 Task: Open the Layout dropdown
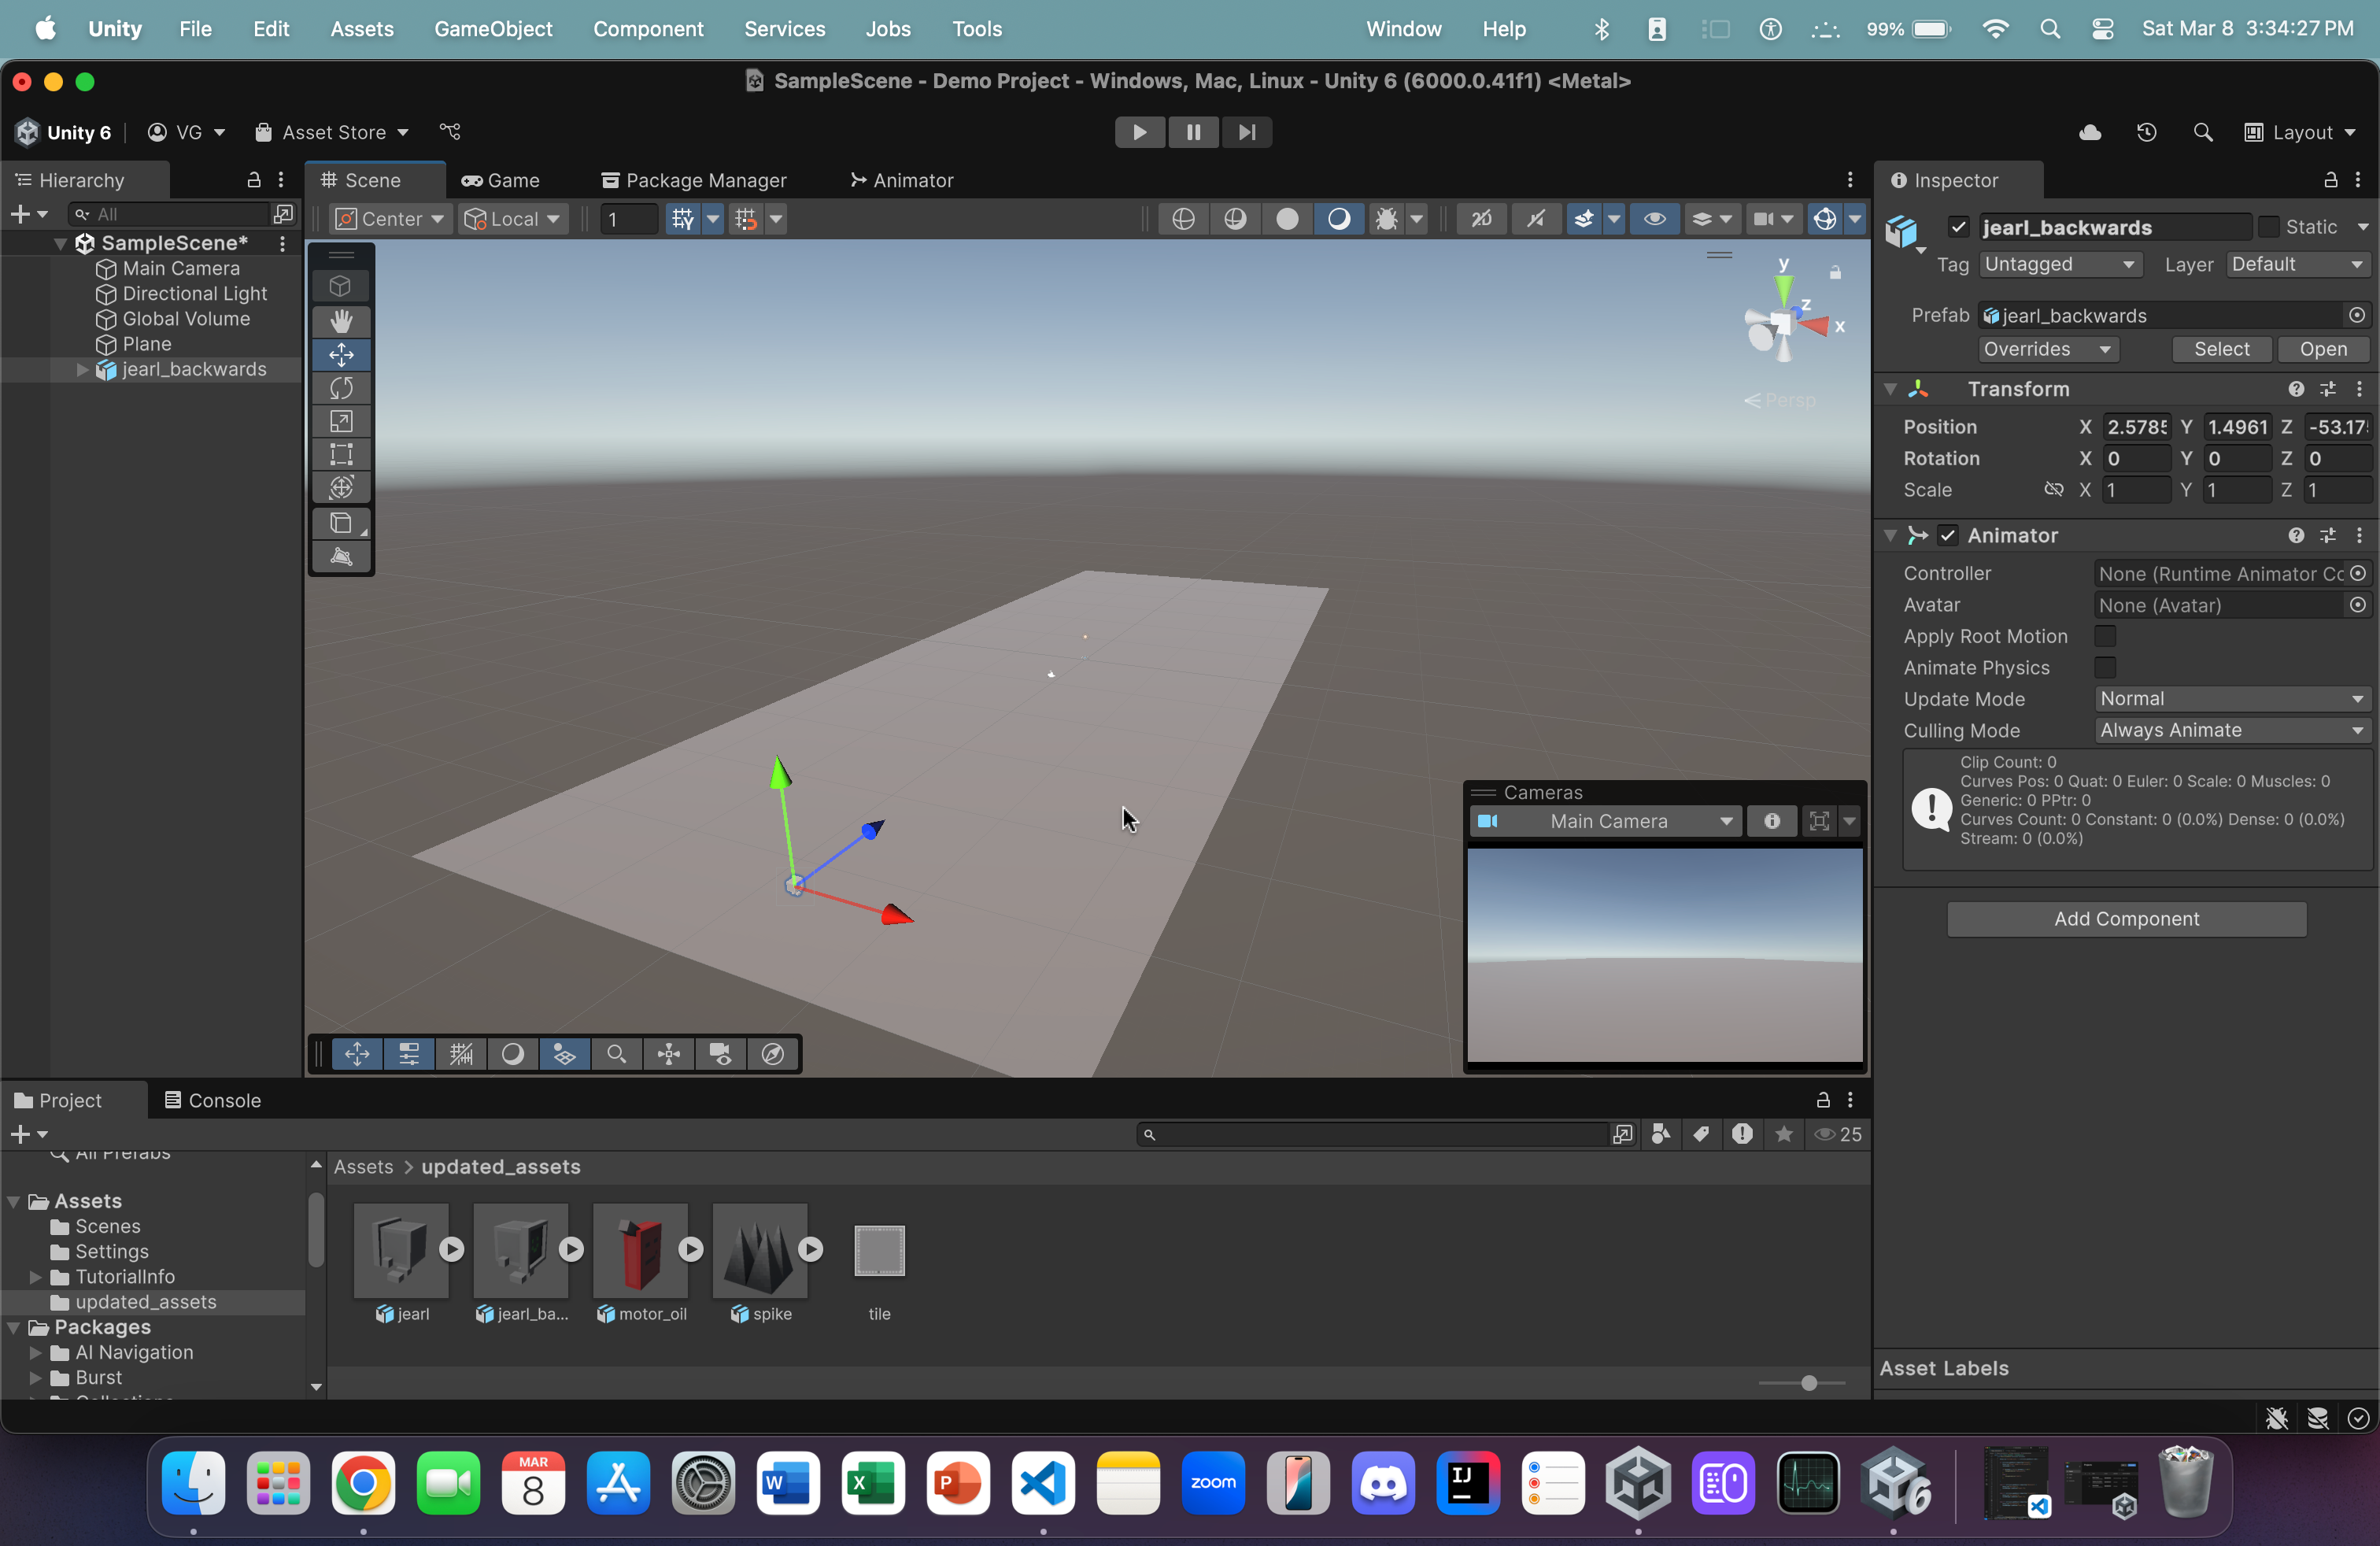(2300, 132)
